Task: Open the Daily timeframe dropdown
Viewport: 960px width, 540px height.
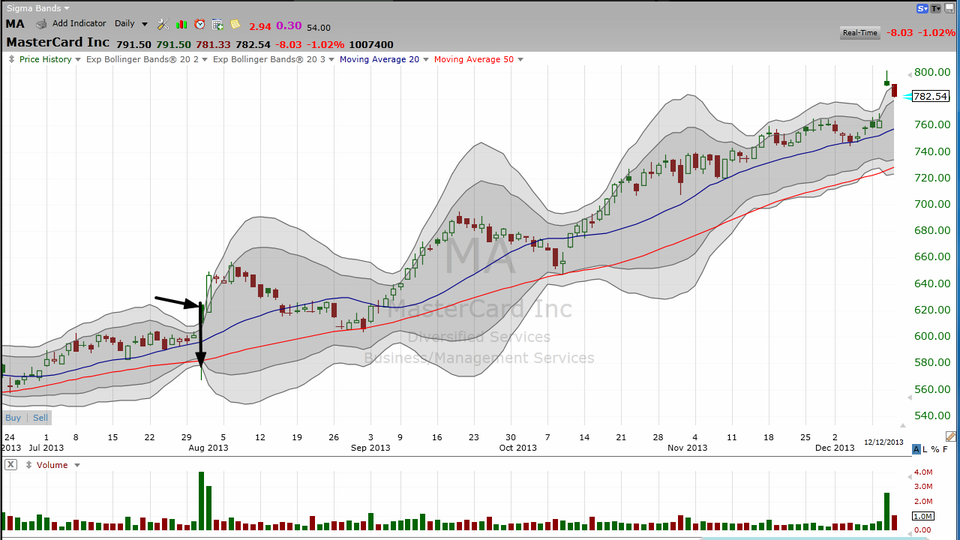Action: tap(131, 24)
